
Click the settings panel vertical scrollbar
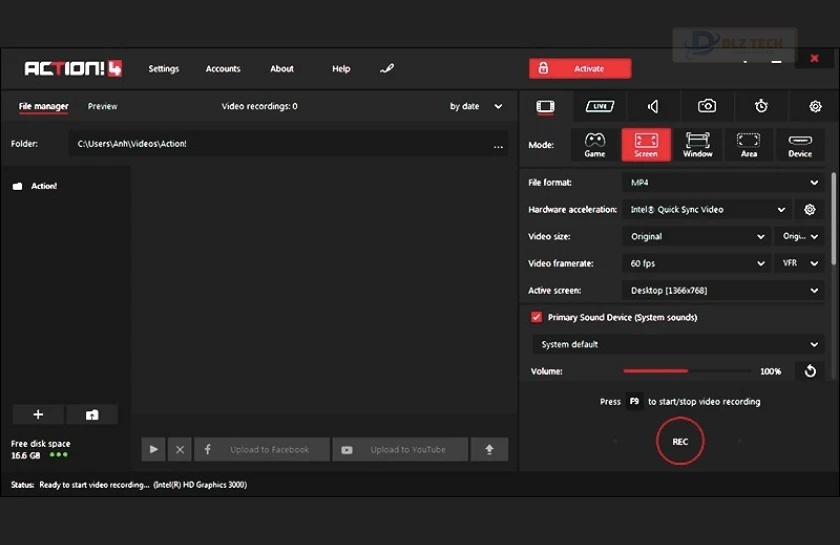[833, 218]
